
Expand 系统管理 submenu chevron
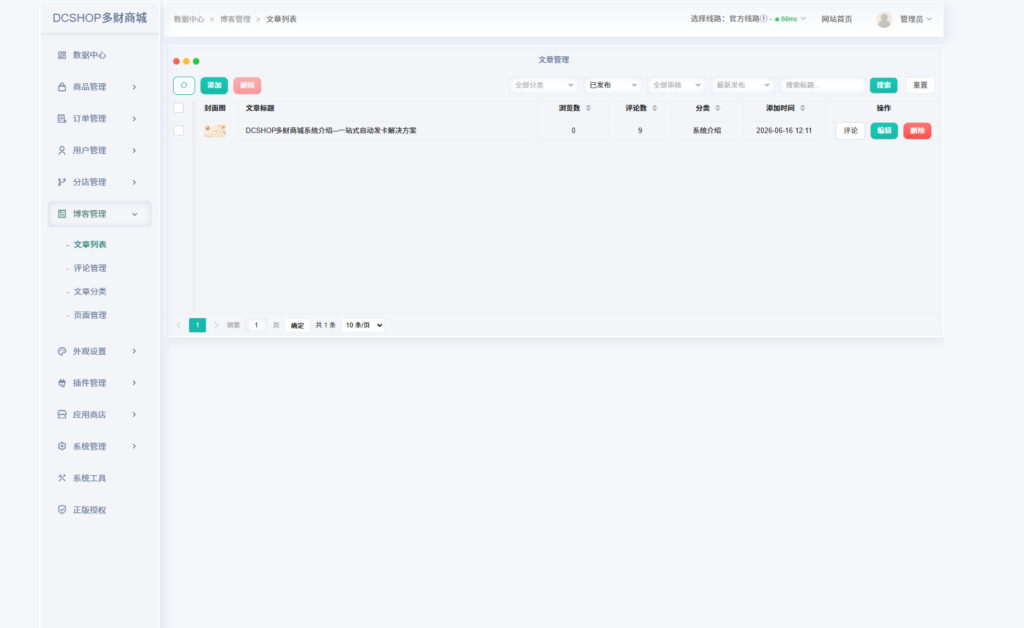pyautogui.click(x=135, y=447)
